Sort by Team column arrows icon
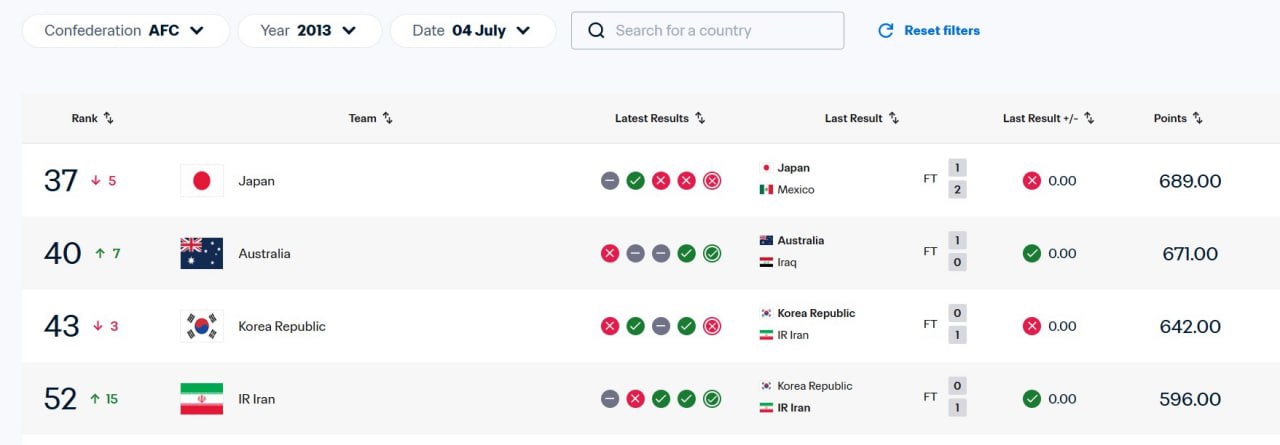This screenshot has width=1280, height=445. tap(387, 118)
